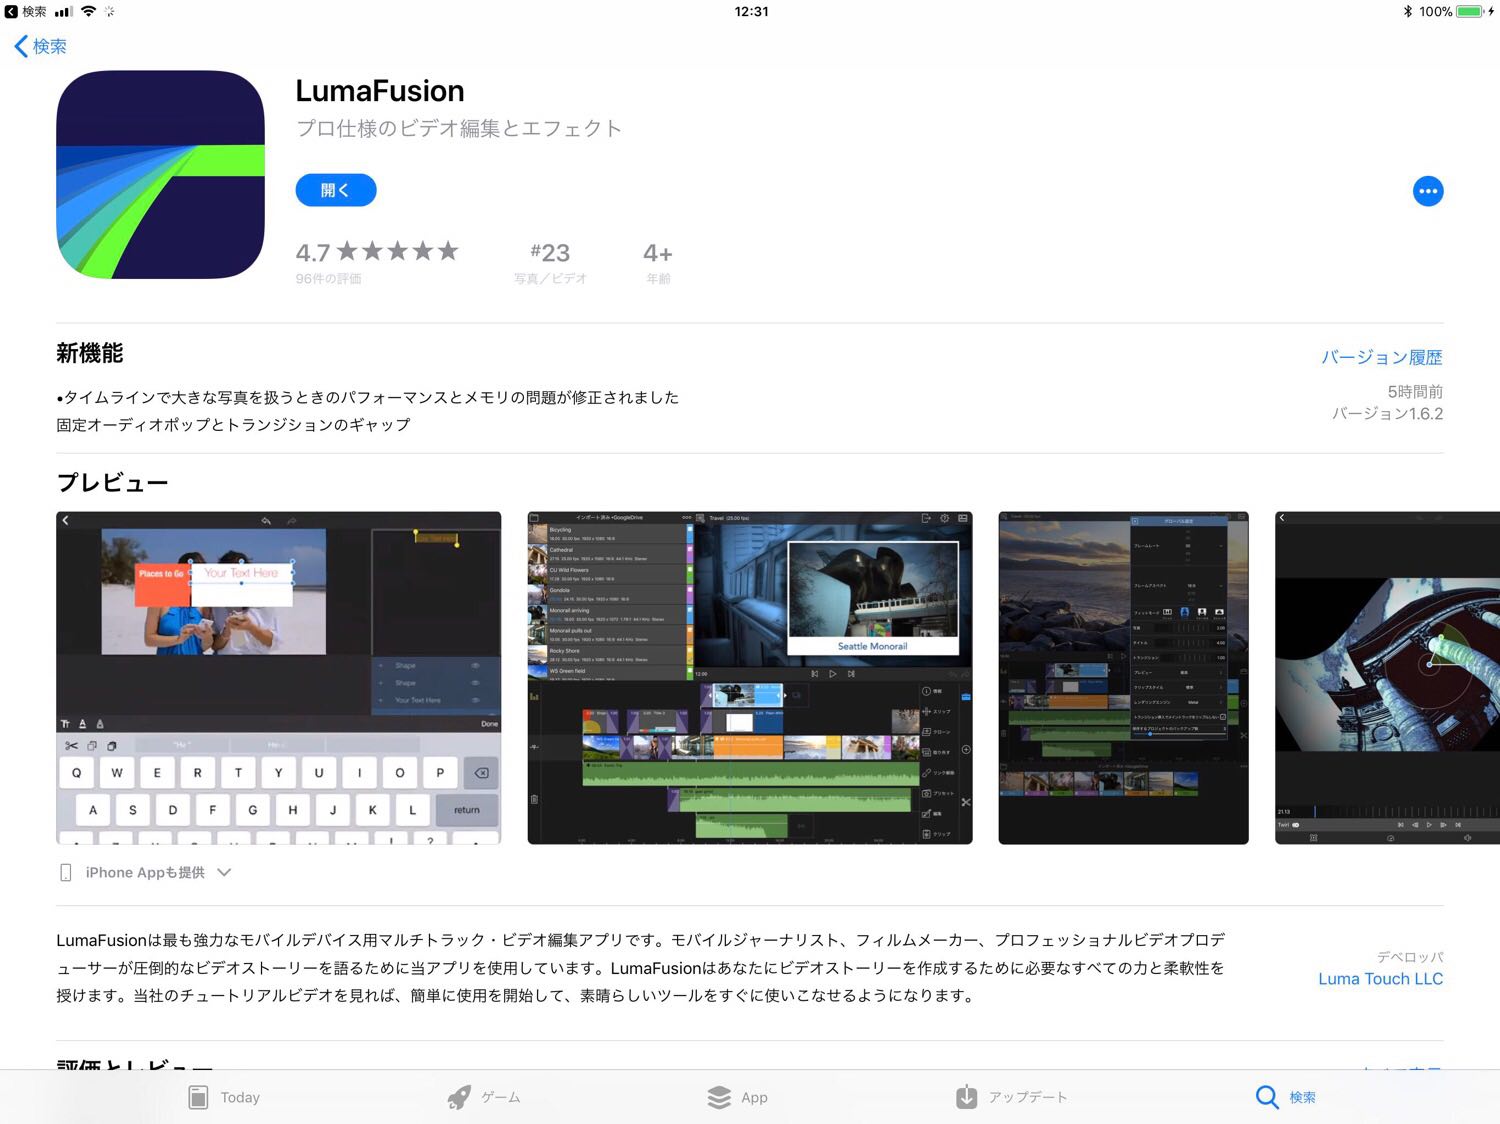Switch to the Today tab

click(224, 1097)
